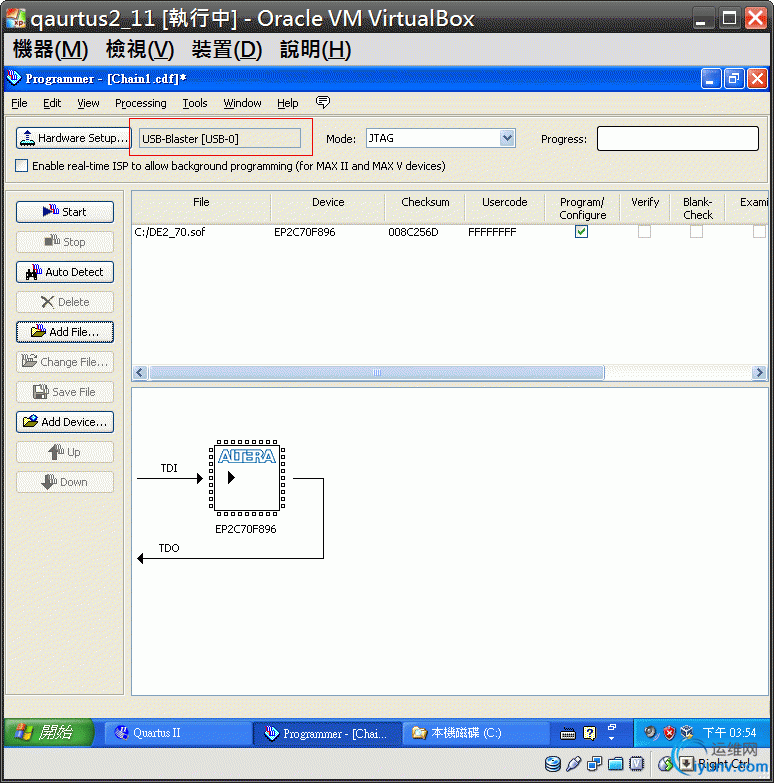
Task: Open VirtualBox 機器(M) menu
Action: click(x=50, y=49)
